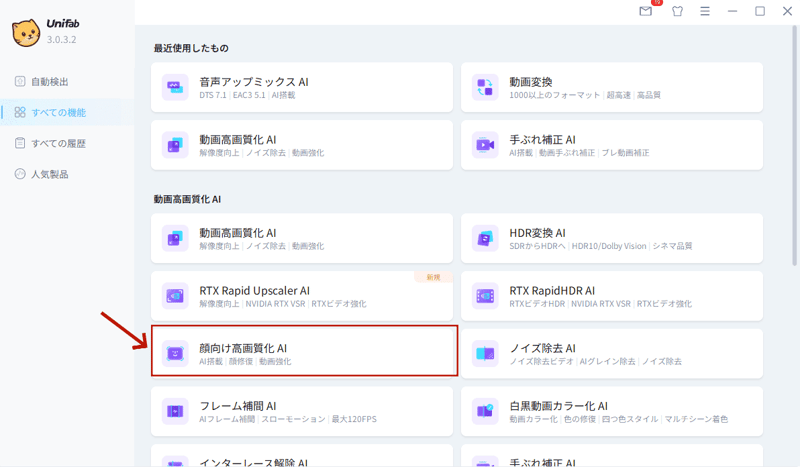Open すべての履歴 in the sidebar

[x=58, y=143]
